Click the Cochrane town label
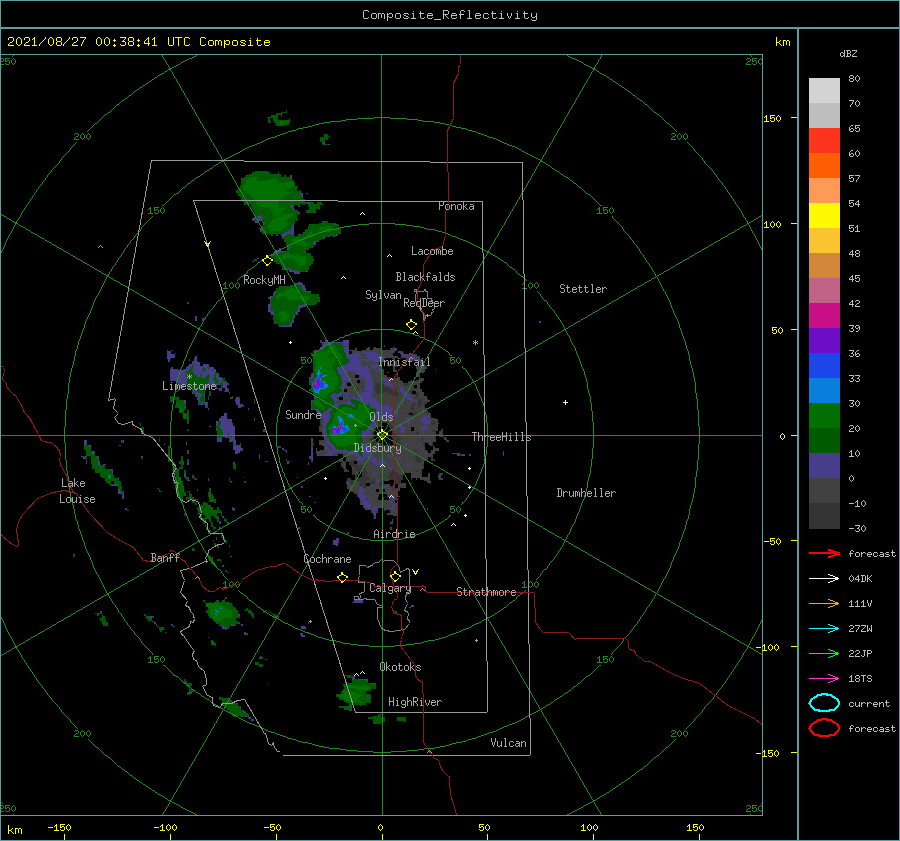Viewport: 900px width, 841px height. click(327, 559)
